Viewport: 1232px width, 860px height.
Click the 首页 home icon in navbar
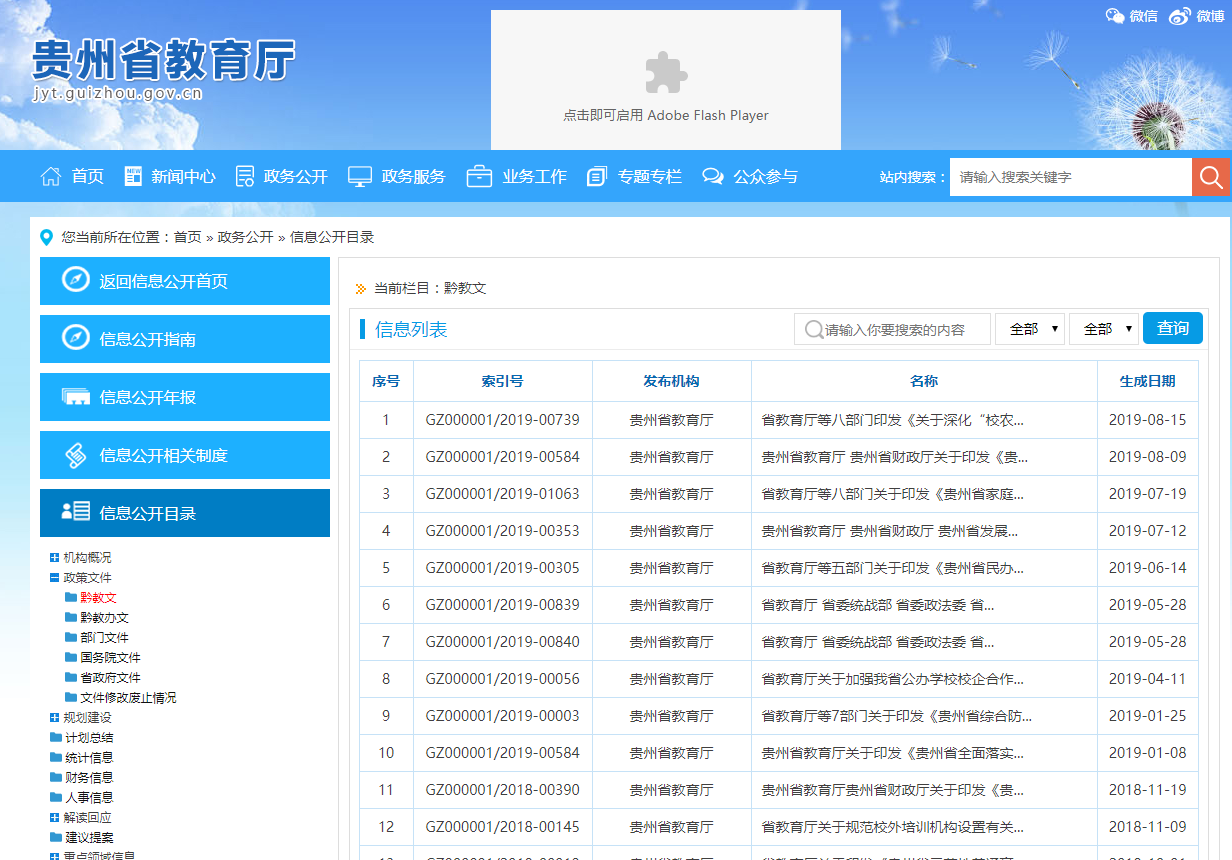click(x=51, y=177)
